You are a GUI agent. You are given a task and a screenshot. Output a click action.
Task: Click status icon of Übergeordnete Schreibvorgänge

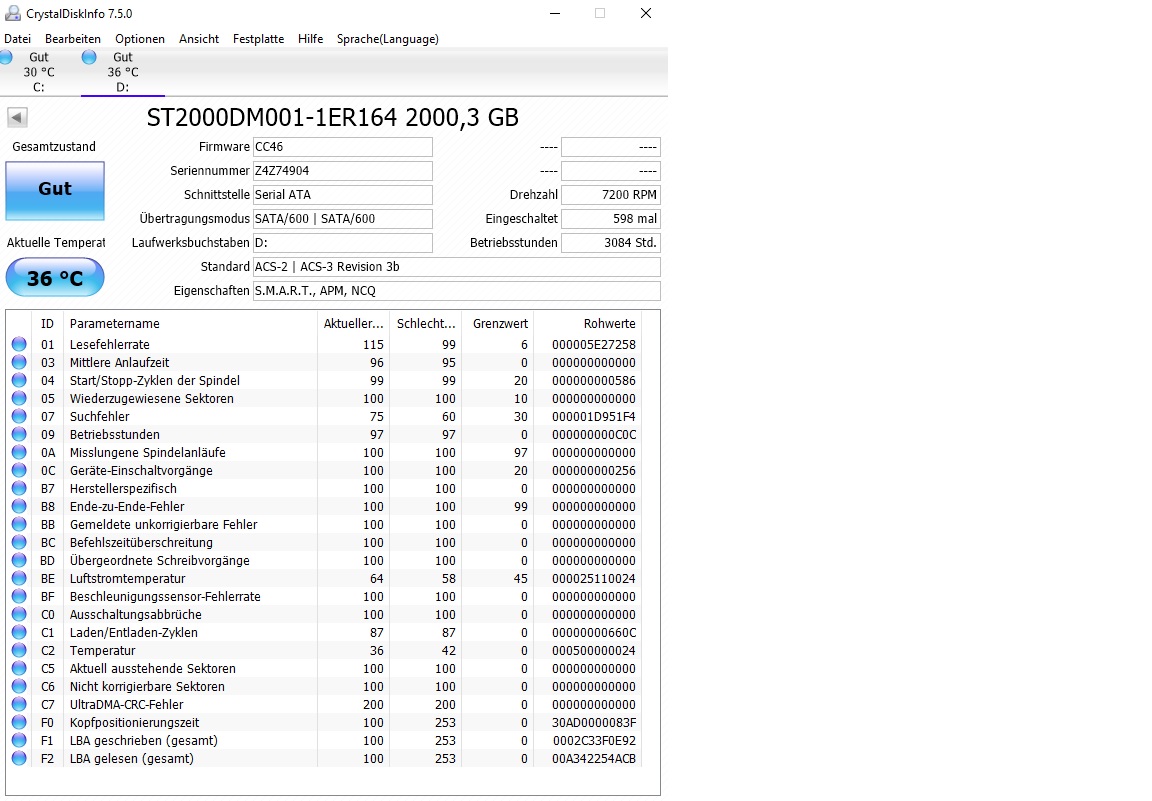pos(19,560)
